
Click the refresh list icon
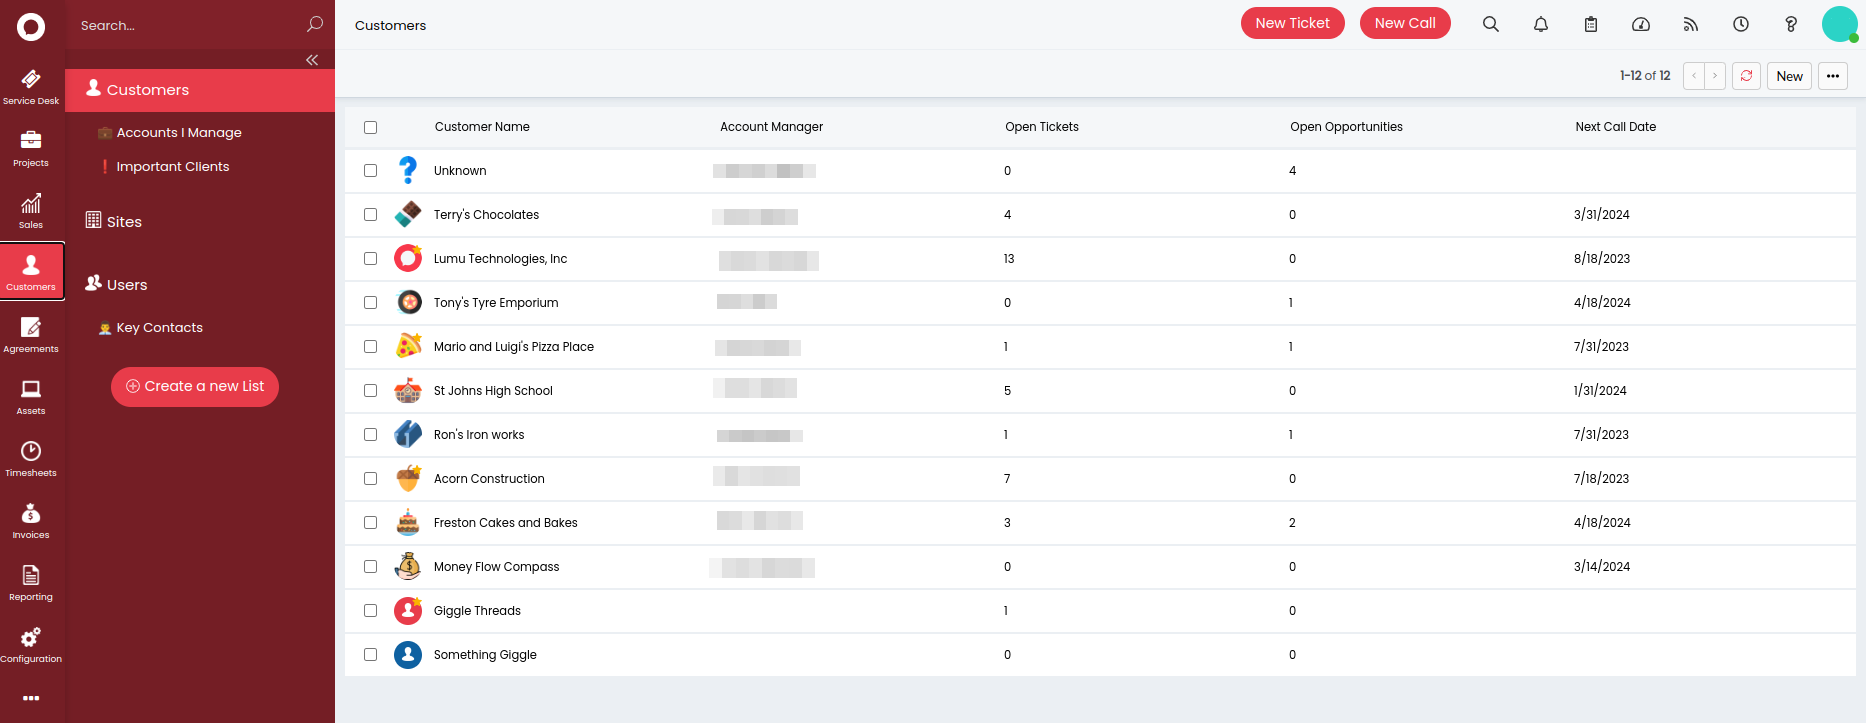[1746, 76]
